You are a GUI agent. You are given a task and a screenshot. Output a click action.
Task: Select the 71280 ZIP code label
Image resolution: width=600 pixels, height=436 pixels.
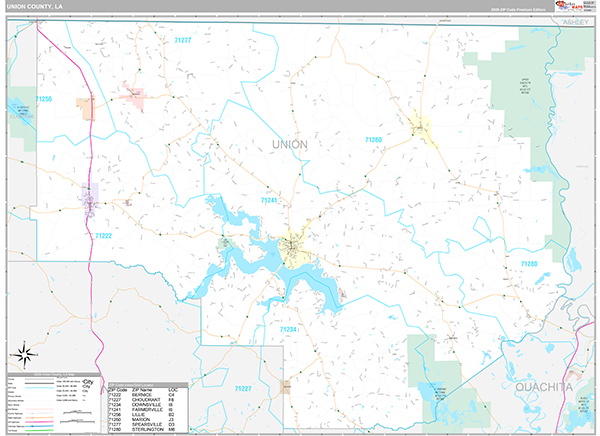(528, 263)
